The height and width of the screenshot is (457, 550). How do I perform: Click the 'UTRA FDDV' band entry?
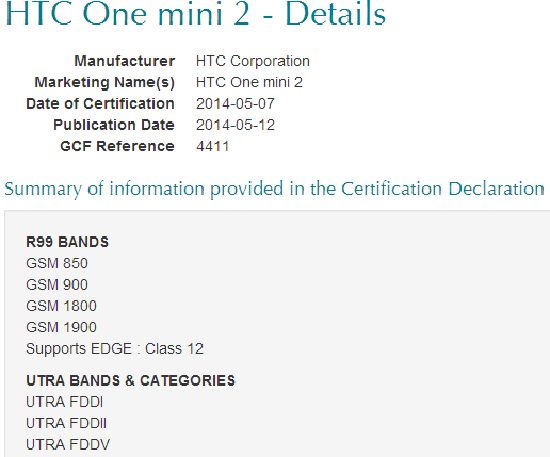[68, 445]
